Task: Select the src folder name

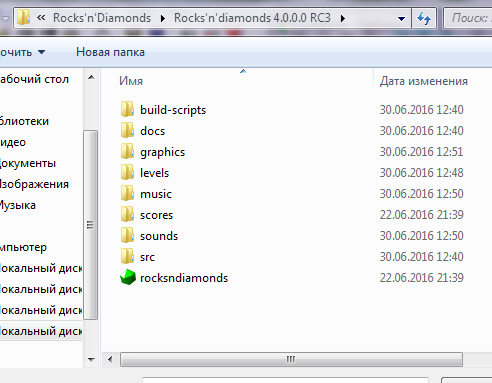Action: [147, 257]
